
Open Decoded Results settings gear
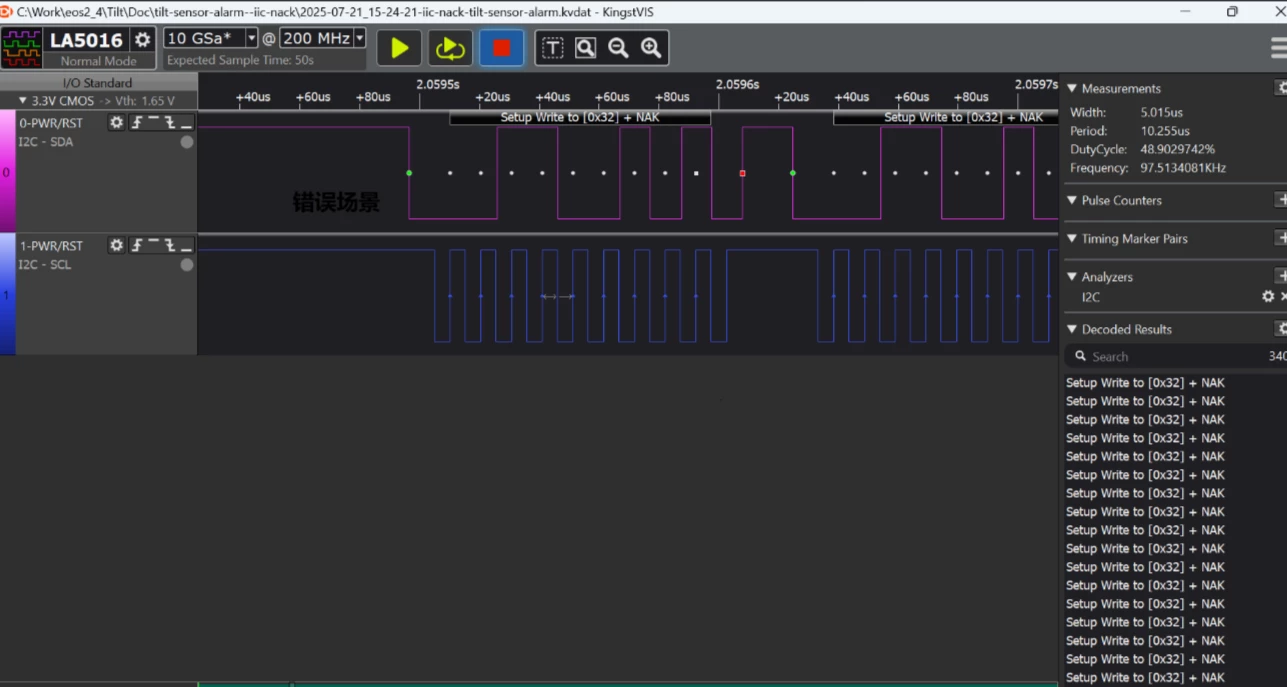[x=1282, y=329]
